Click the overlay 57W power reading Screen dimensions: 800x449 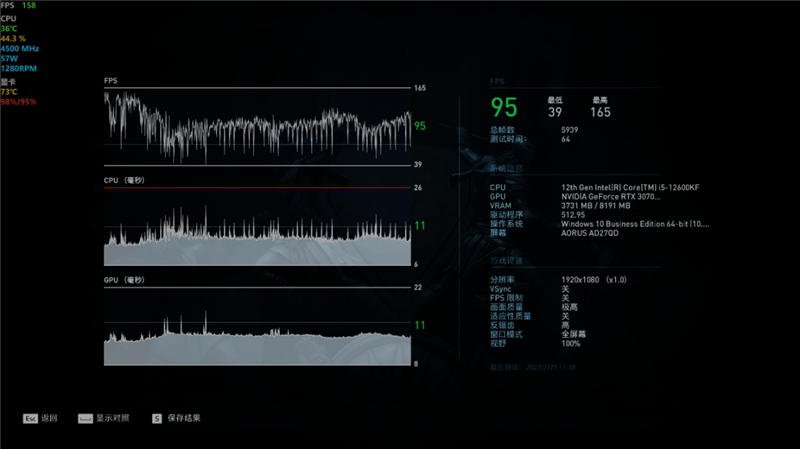click(x=9, y=59)
